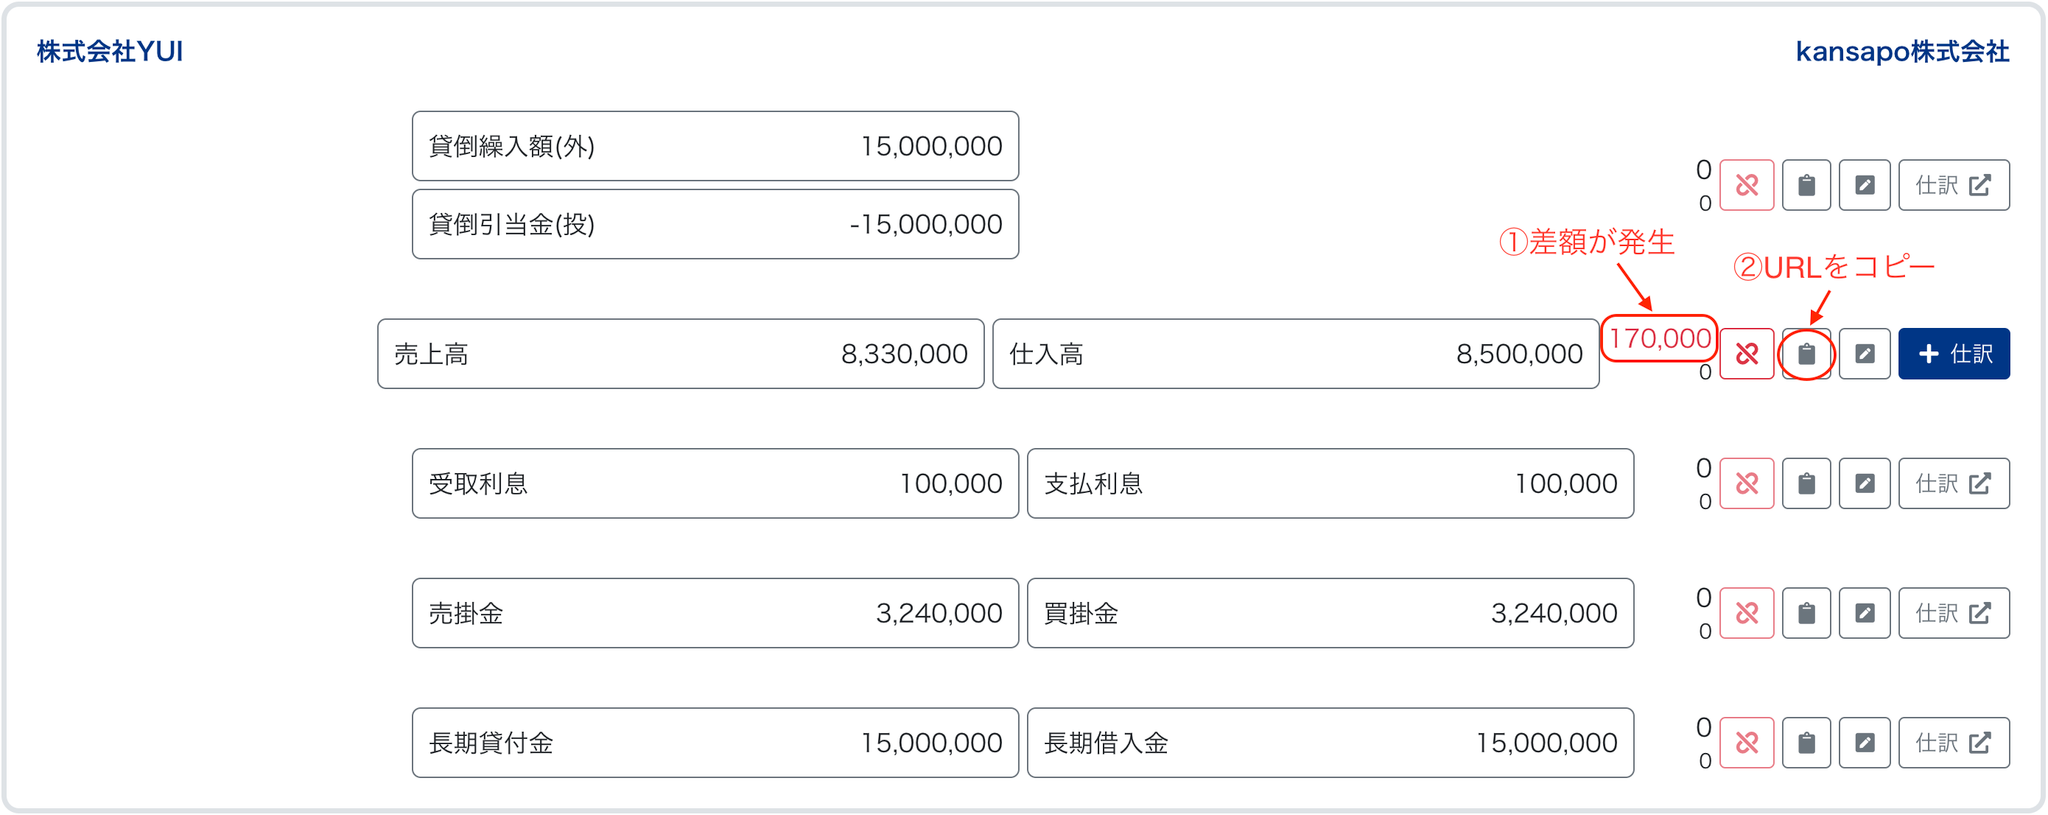Click unlink icon in 長期貸付金 row
The image size is (2048, 815).
click(x=1746, y=743)
